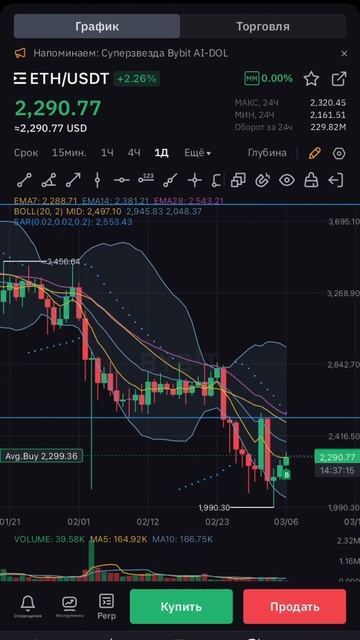360x640 pixels.
Task: Select the 1Ч timeframe
Action: (x=107, y=153)
